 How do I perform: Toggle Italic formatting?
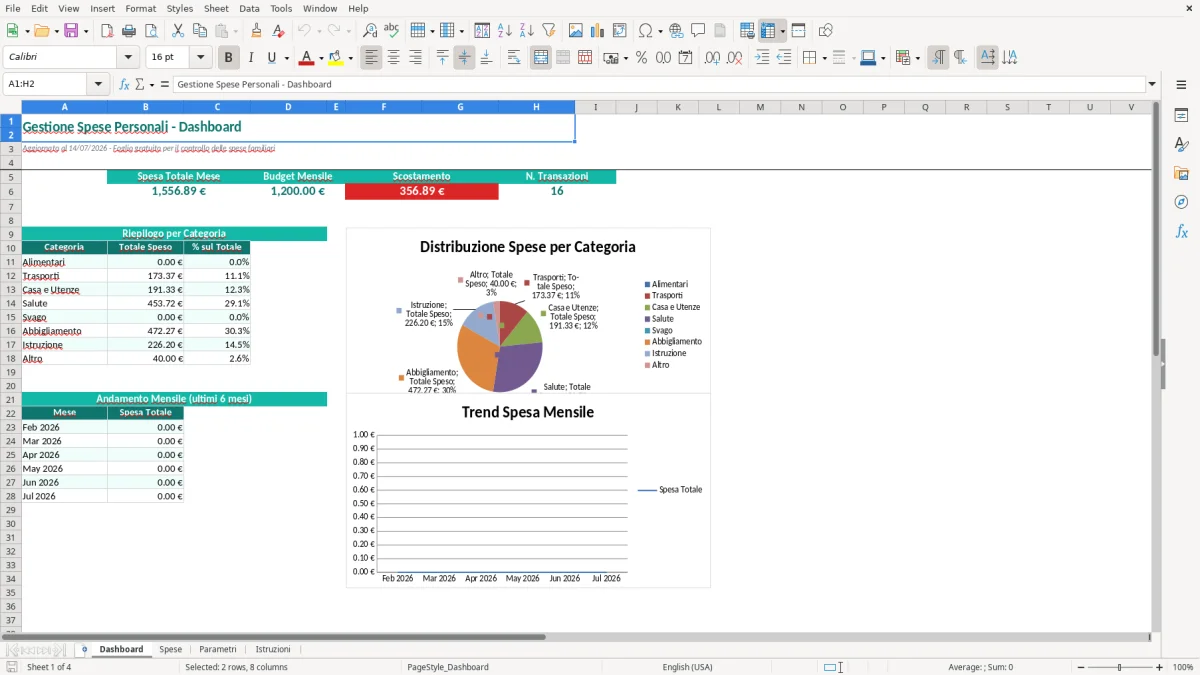point(251,58)
